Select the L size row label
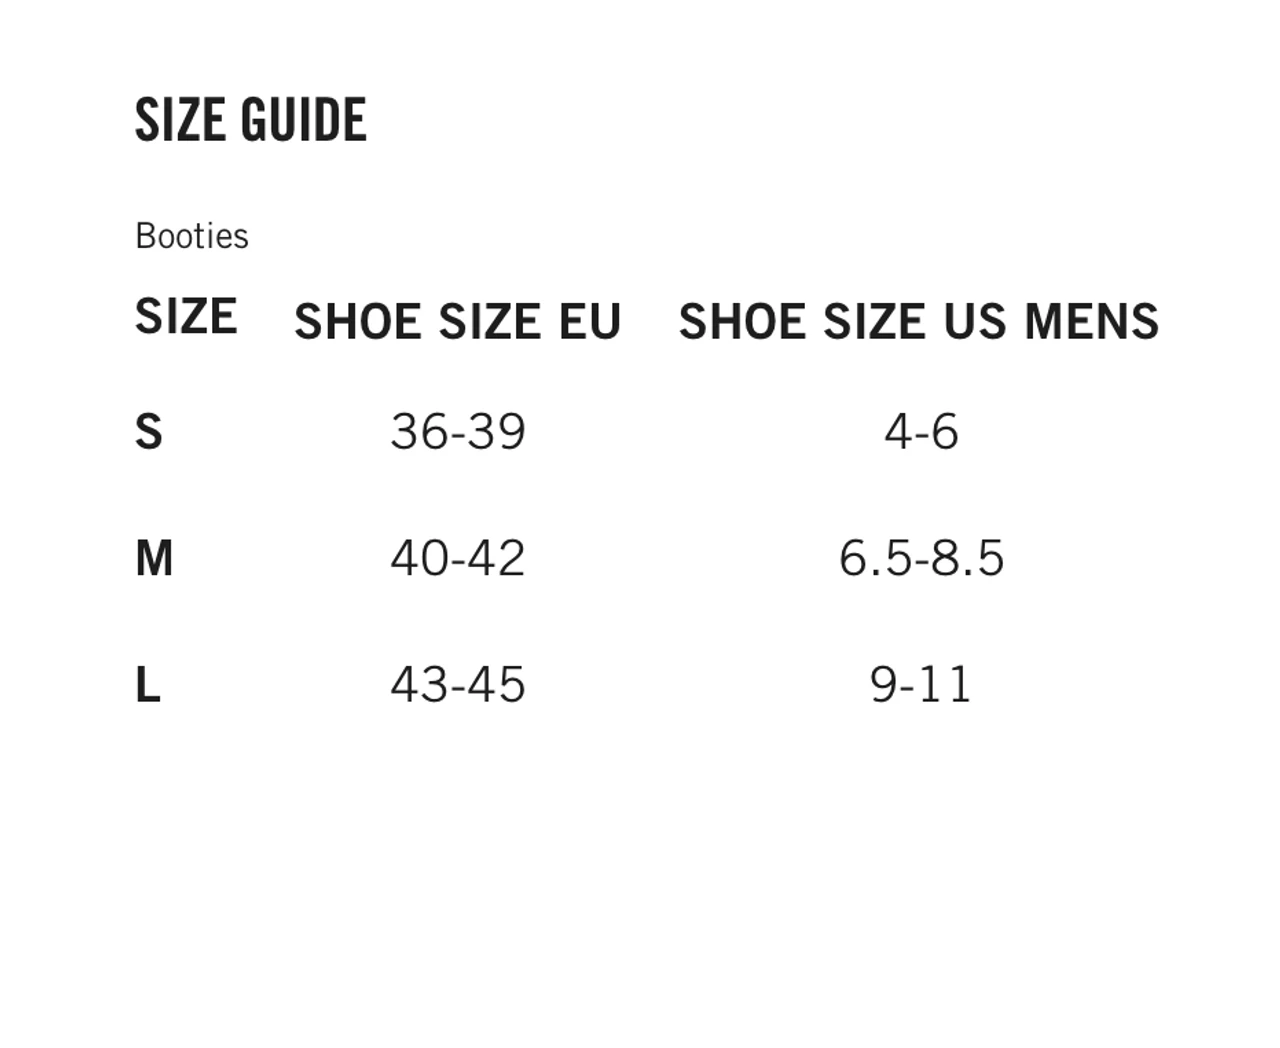 (x=148, y=685)
